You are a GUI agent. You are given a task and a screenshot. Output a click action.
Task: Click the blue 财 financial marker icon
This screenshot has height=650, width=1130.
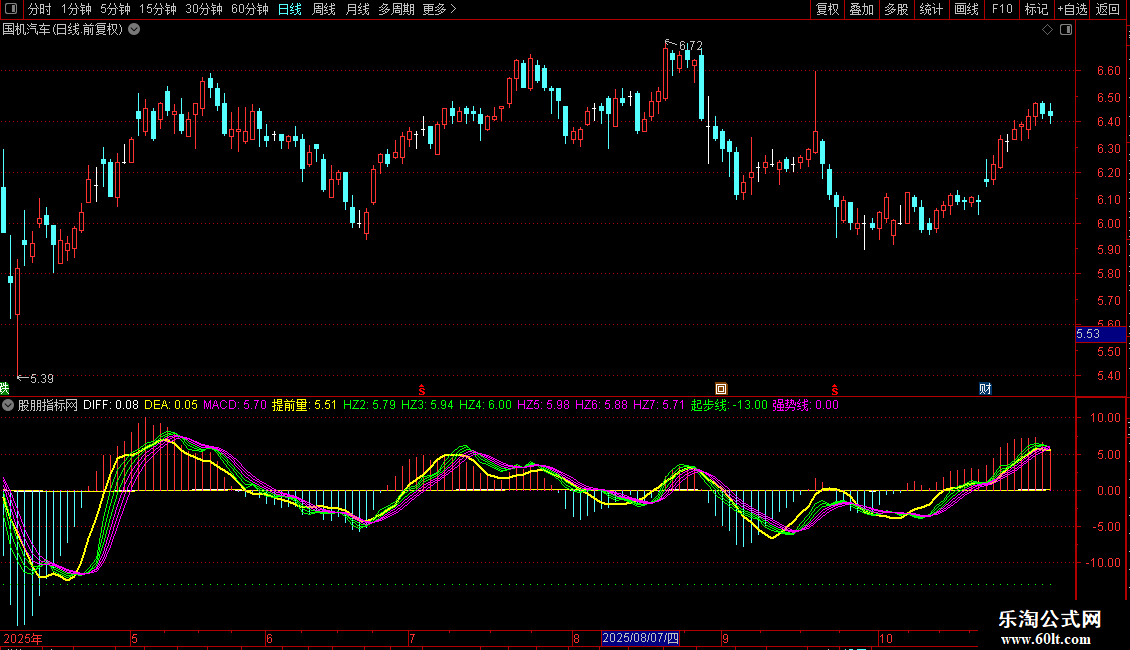pyautogui.click(x=985, y=388)
